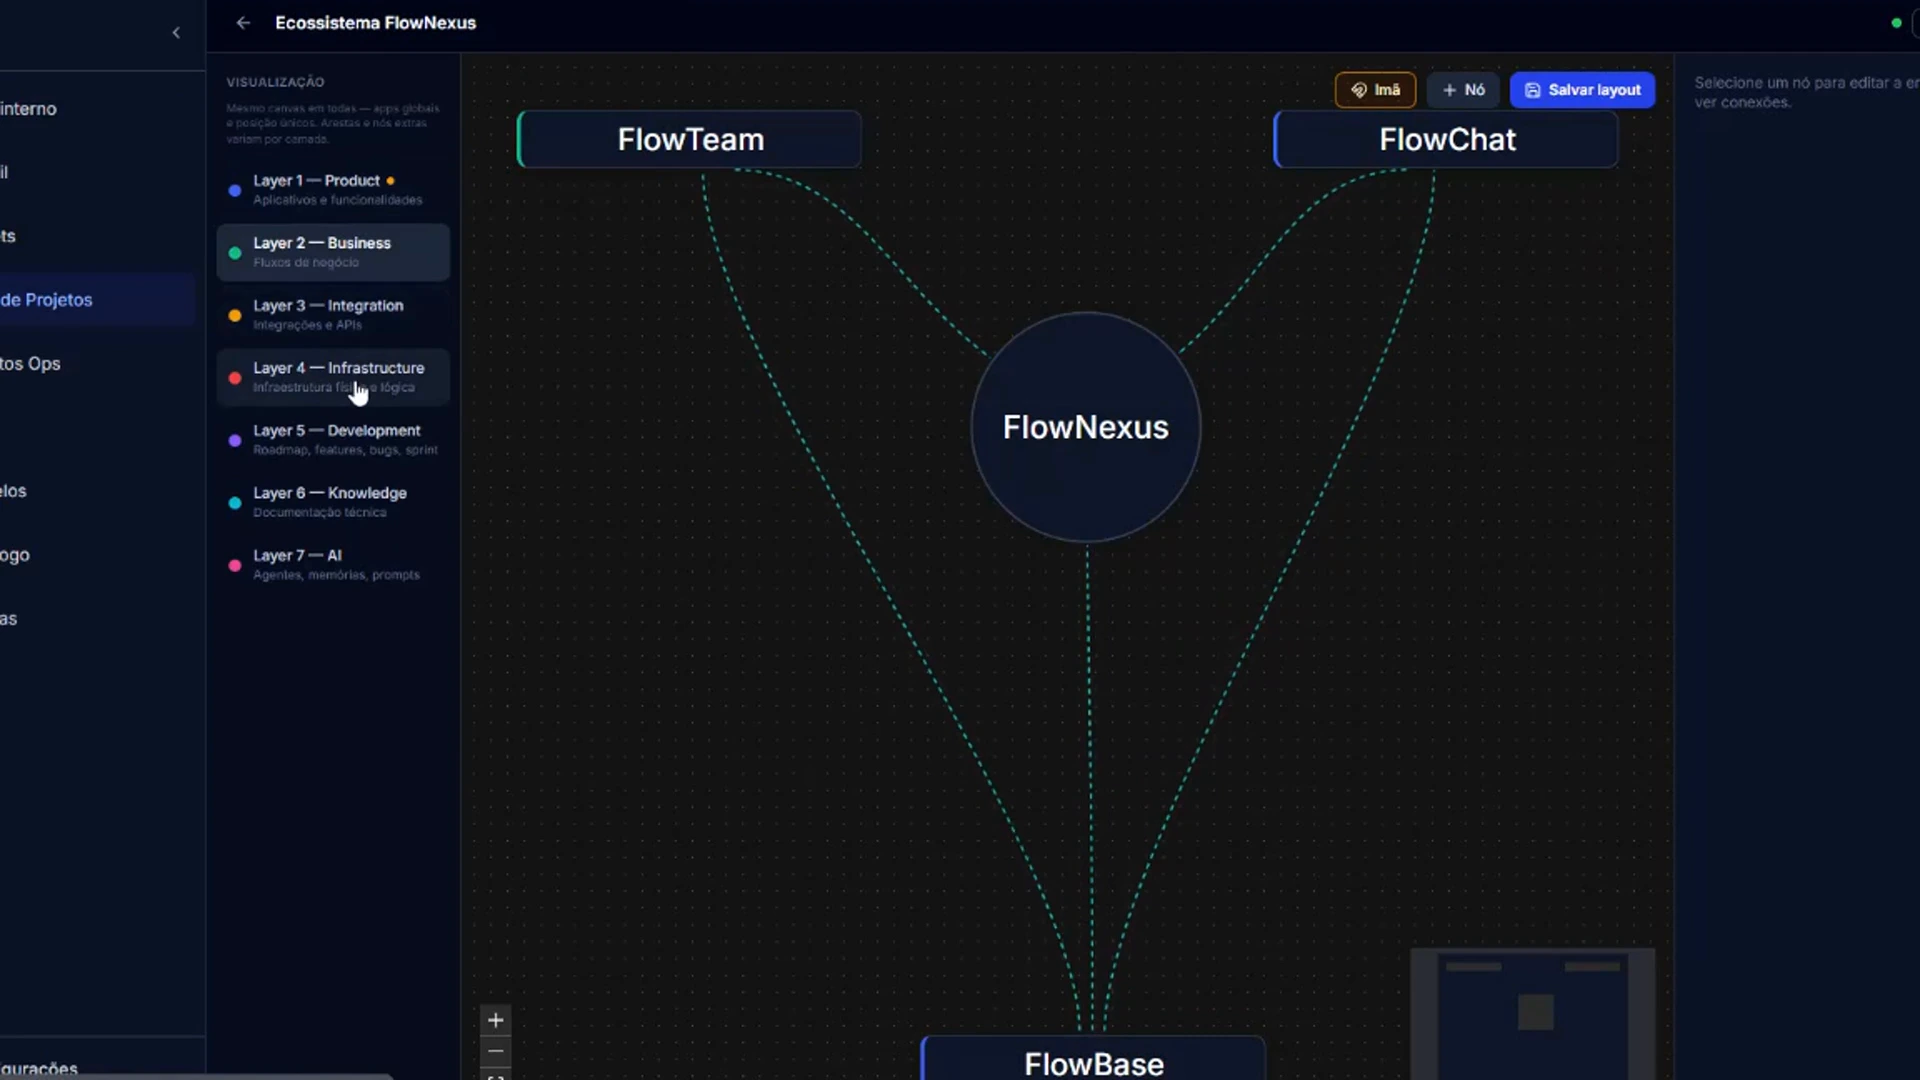Click the canvas minimap thumbnail
The width and height of the screenshot is (1920, 1080).
[x=1532, y=1014]
